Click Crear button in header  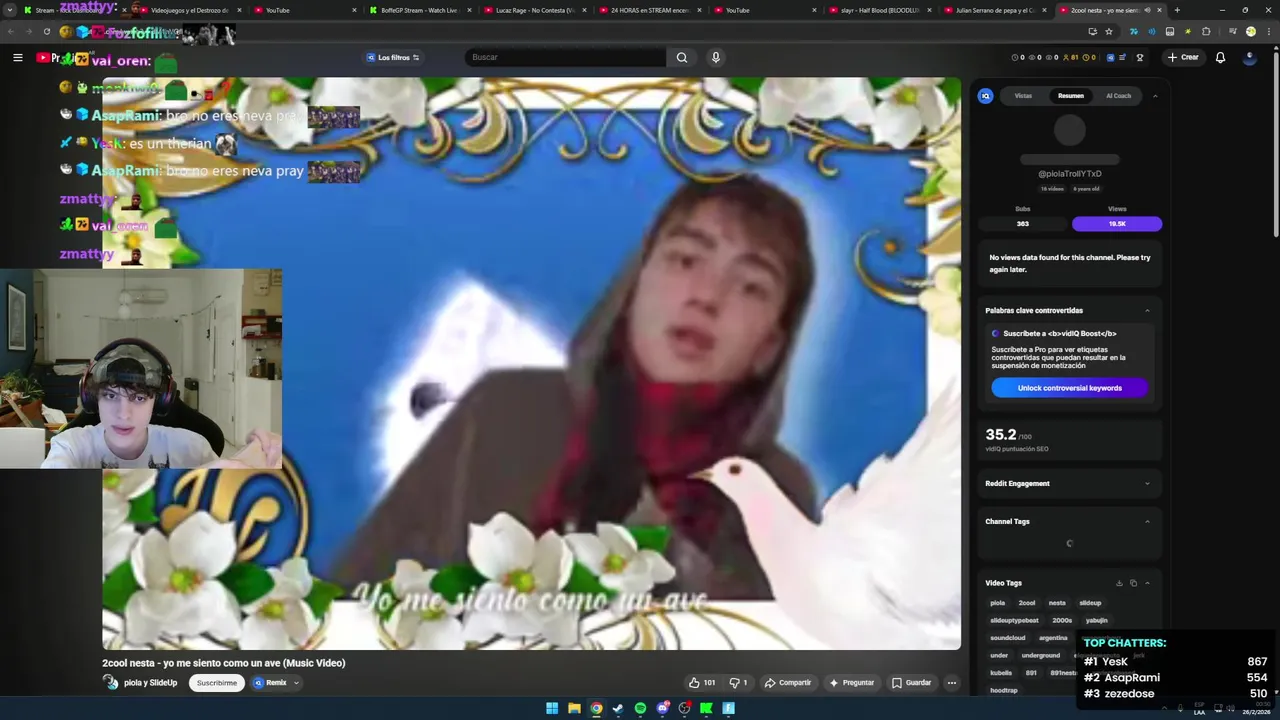tap(1182, 57)
